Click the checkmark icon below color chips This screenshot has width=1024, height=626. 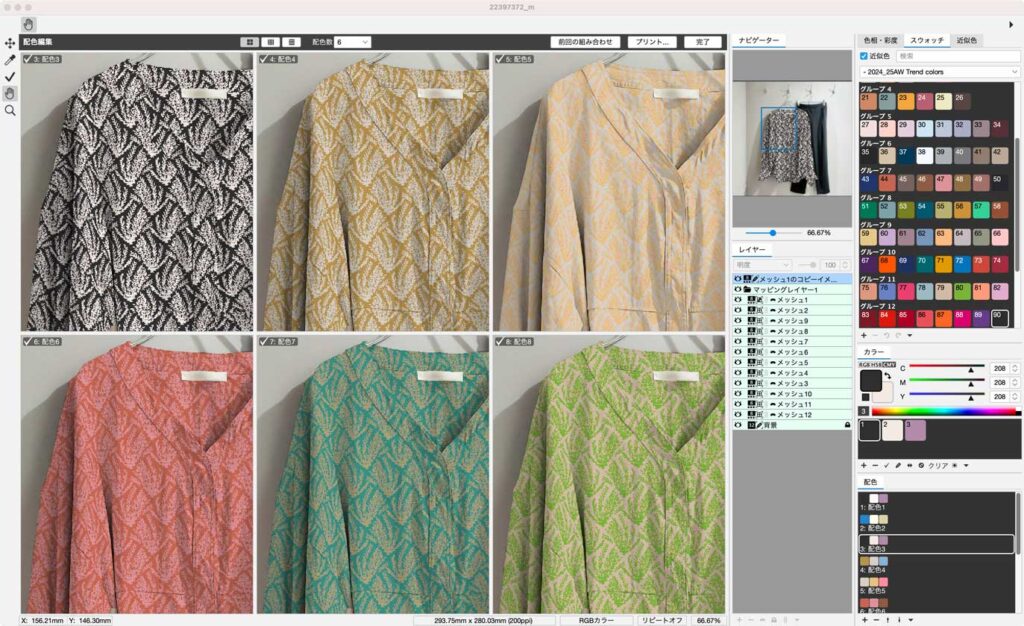[886, 465]
